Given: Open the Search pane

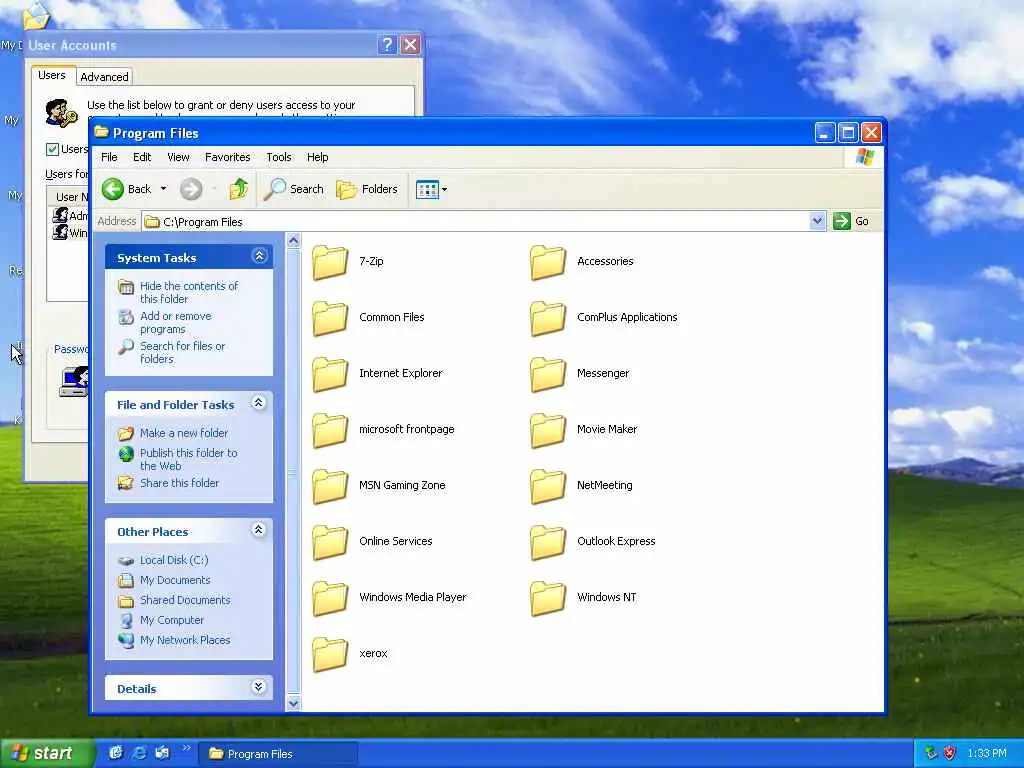Looking at the screenshot, I should pyautogui.click(x=294, y=189).
